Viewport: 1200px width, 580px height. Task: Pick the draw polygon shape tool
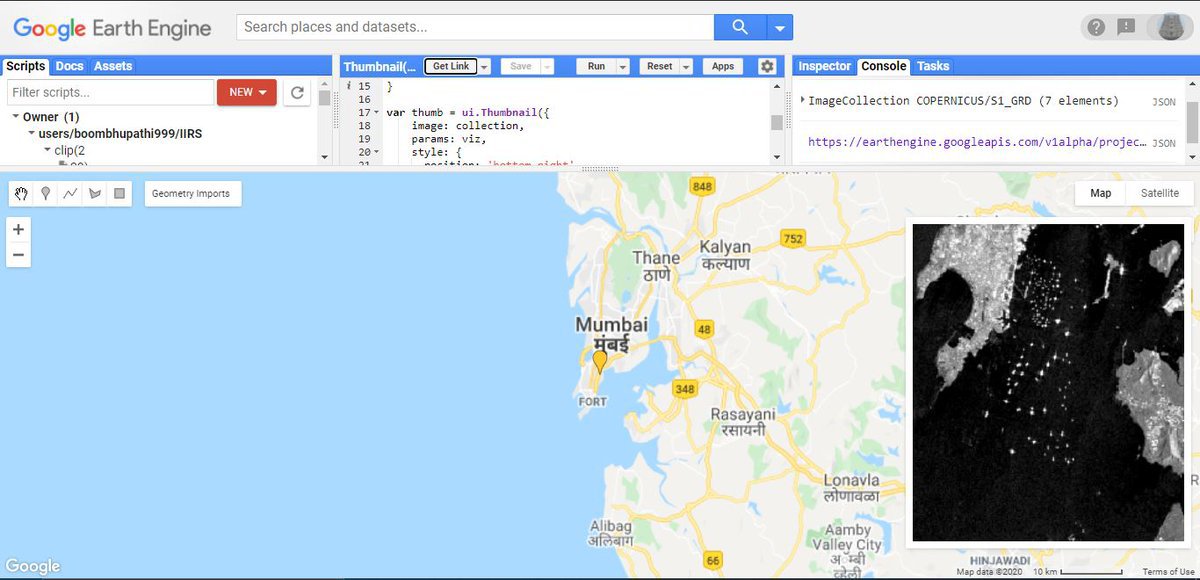[x=95, y=194]
